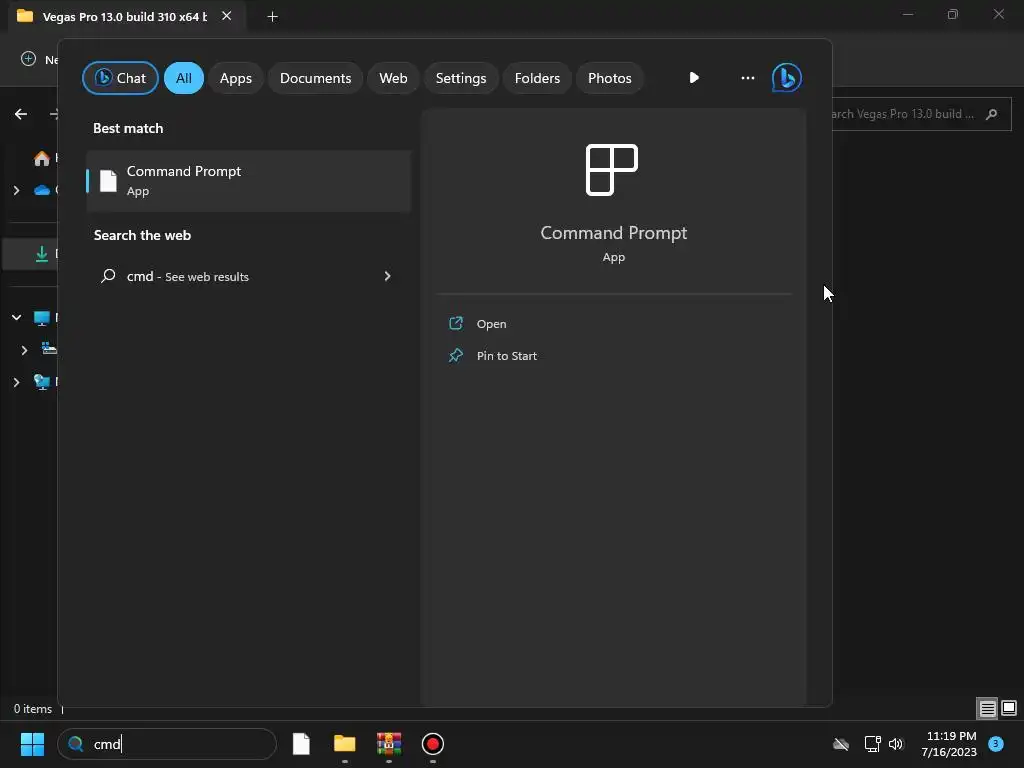Switch to the Folders filter tab

coord(537,78)
